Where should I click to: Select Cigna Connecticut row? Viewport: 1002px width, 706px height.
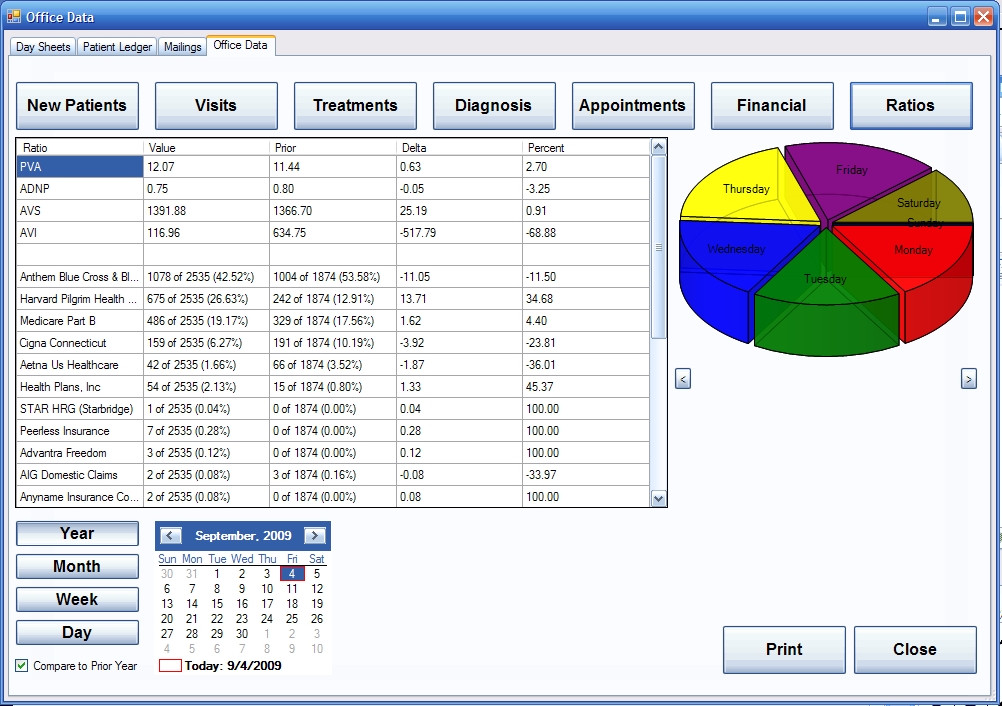pos(333,343)
